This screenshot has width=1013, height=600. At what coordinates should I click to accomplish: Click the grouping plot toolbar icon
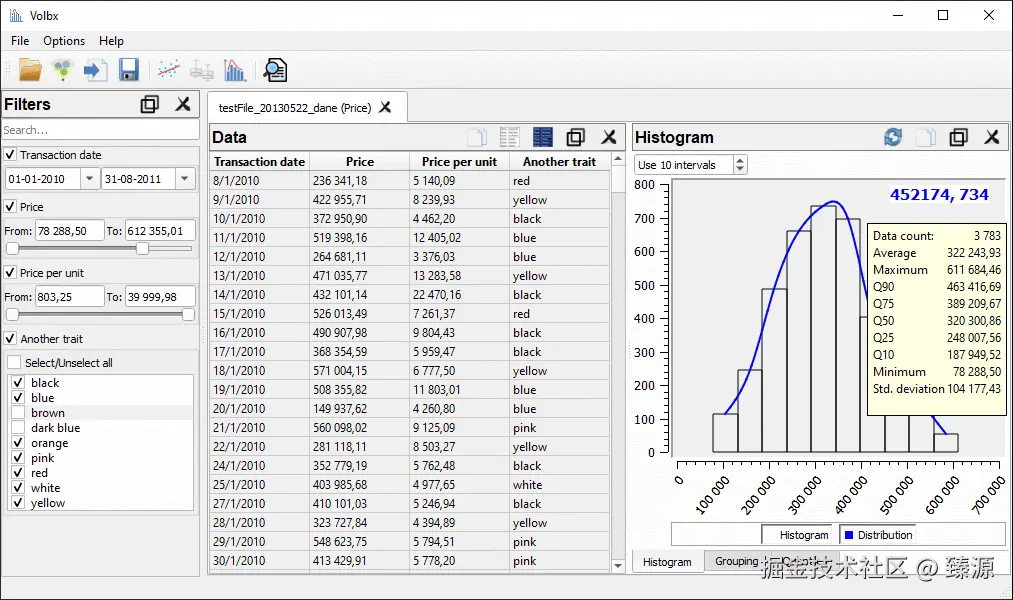[x=202, y=70]
